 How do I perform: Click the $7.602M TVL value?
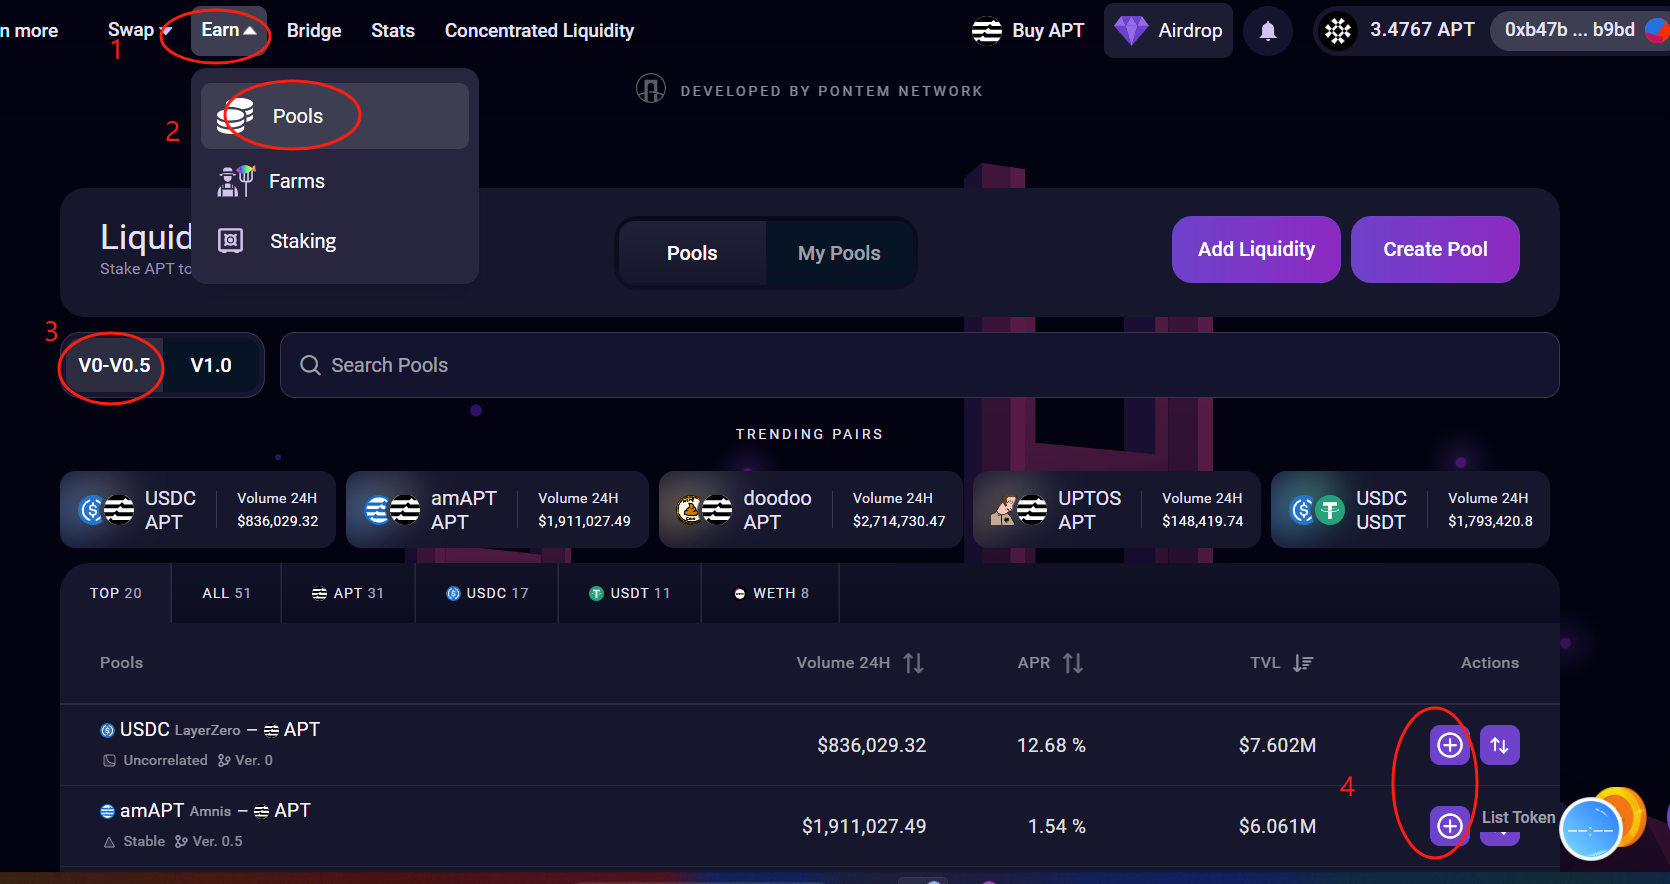tap(1277, 745)
